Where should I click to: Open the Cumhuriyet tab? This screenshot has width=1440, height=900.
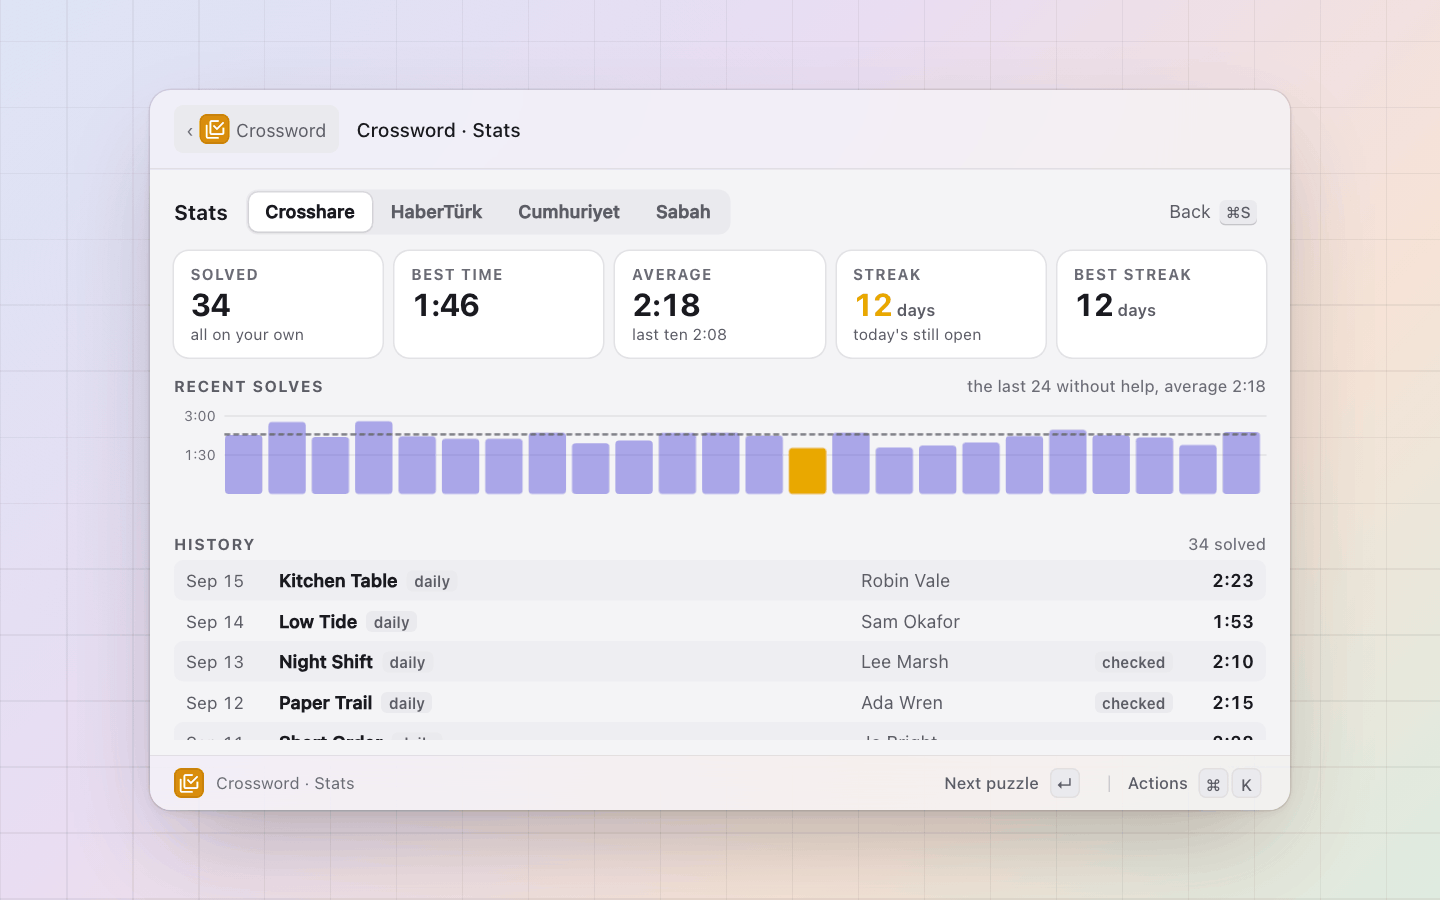pyautogui.click(x=569, y=212)
